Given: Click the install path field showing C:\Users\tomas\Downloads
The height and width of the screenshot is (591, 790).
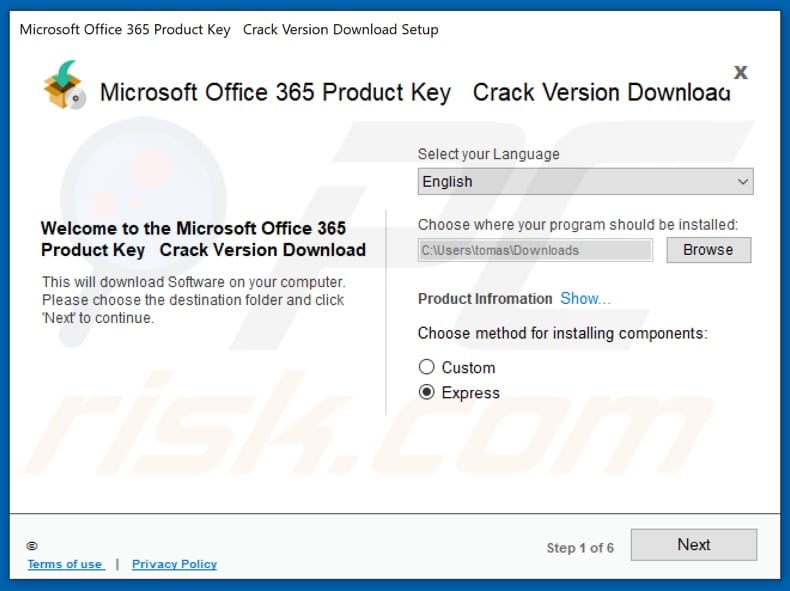Looking at the screenshot, I should 535,250.
